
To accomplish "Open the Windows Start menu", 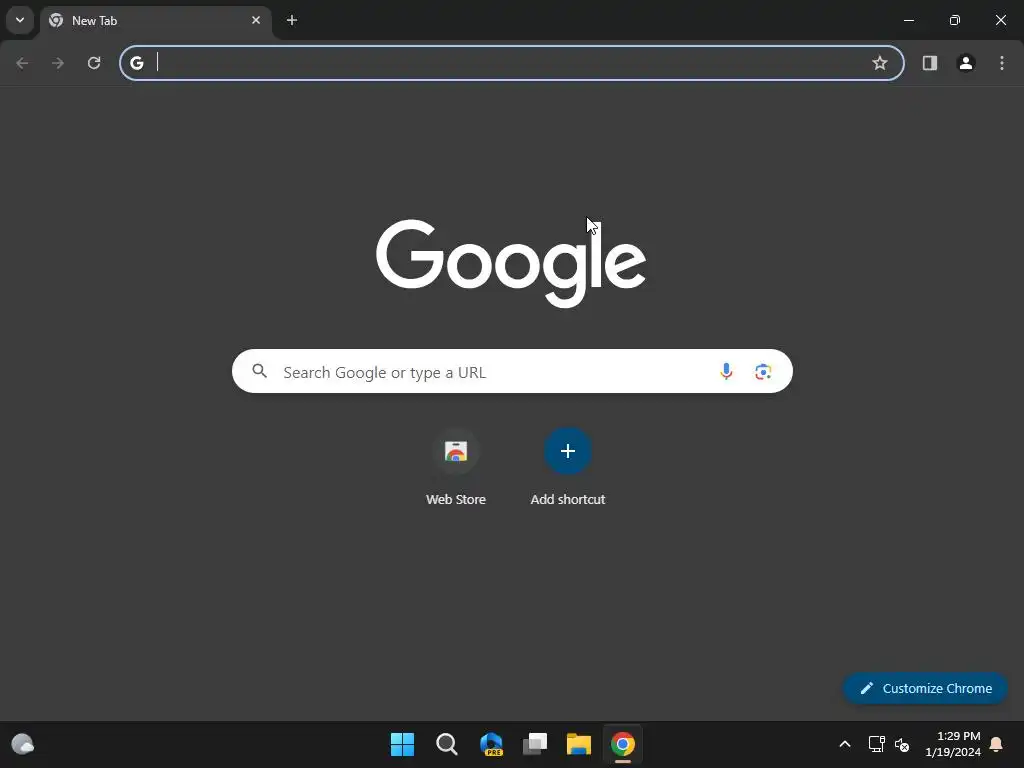I will click(402, 744).
